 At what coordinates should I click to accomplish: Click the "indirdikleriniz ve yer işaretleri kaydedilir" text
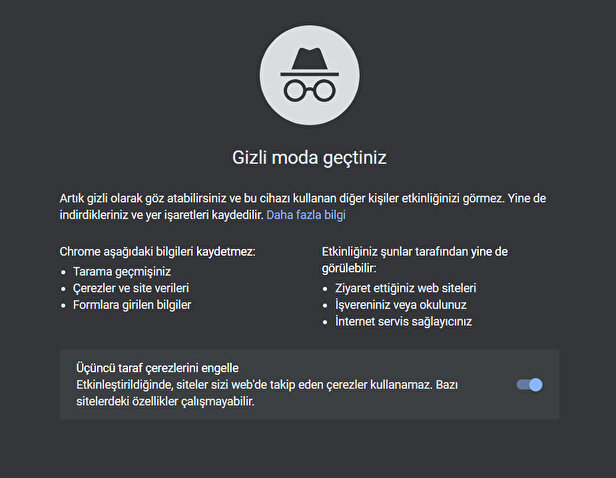click(160, 214)
